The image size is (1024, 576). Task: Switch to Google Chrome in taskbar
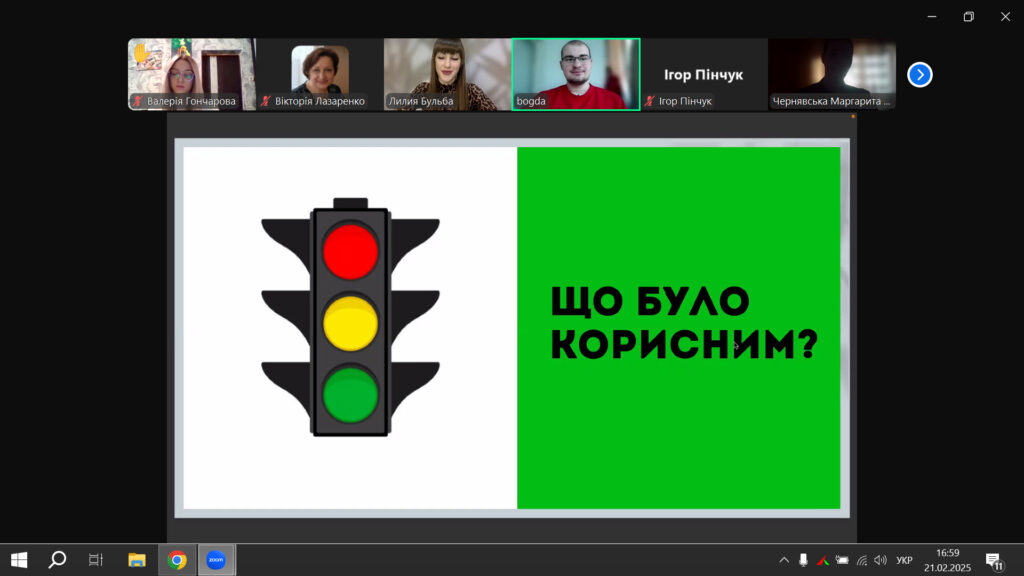pyautogui.click(x=176, y=560)
